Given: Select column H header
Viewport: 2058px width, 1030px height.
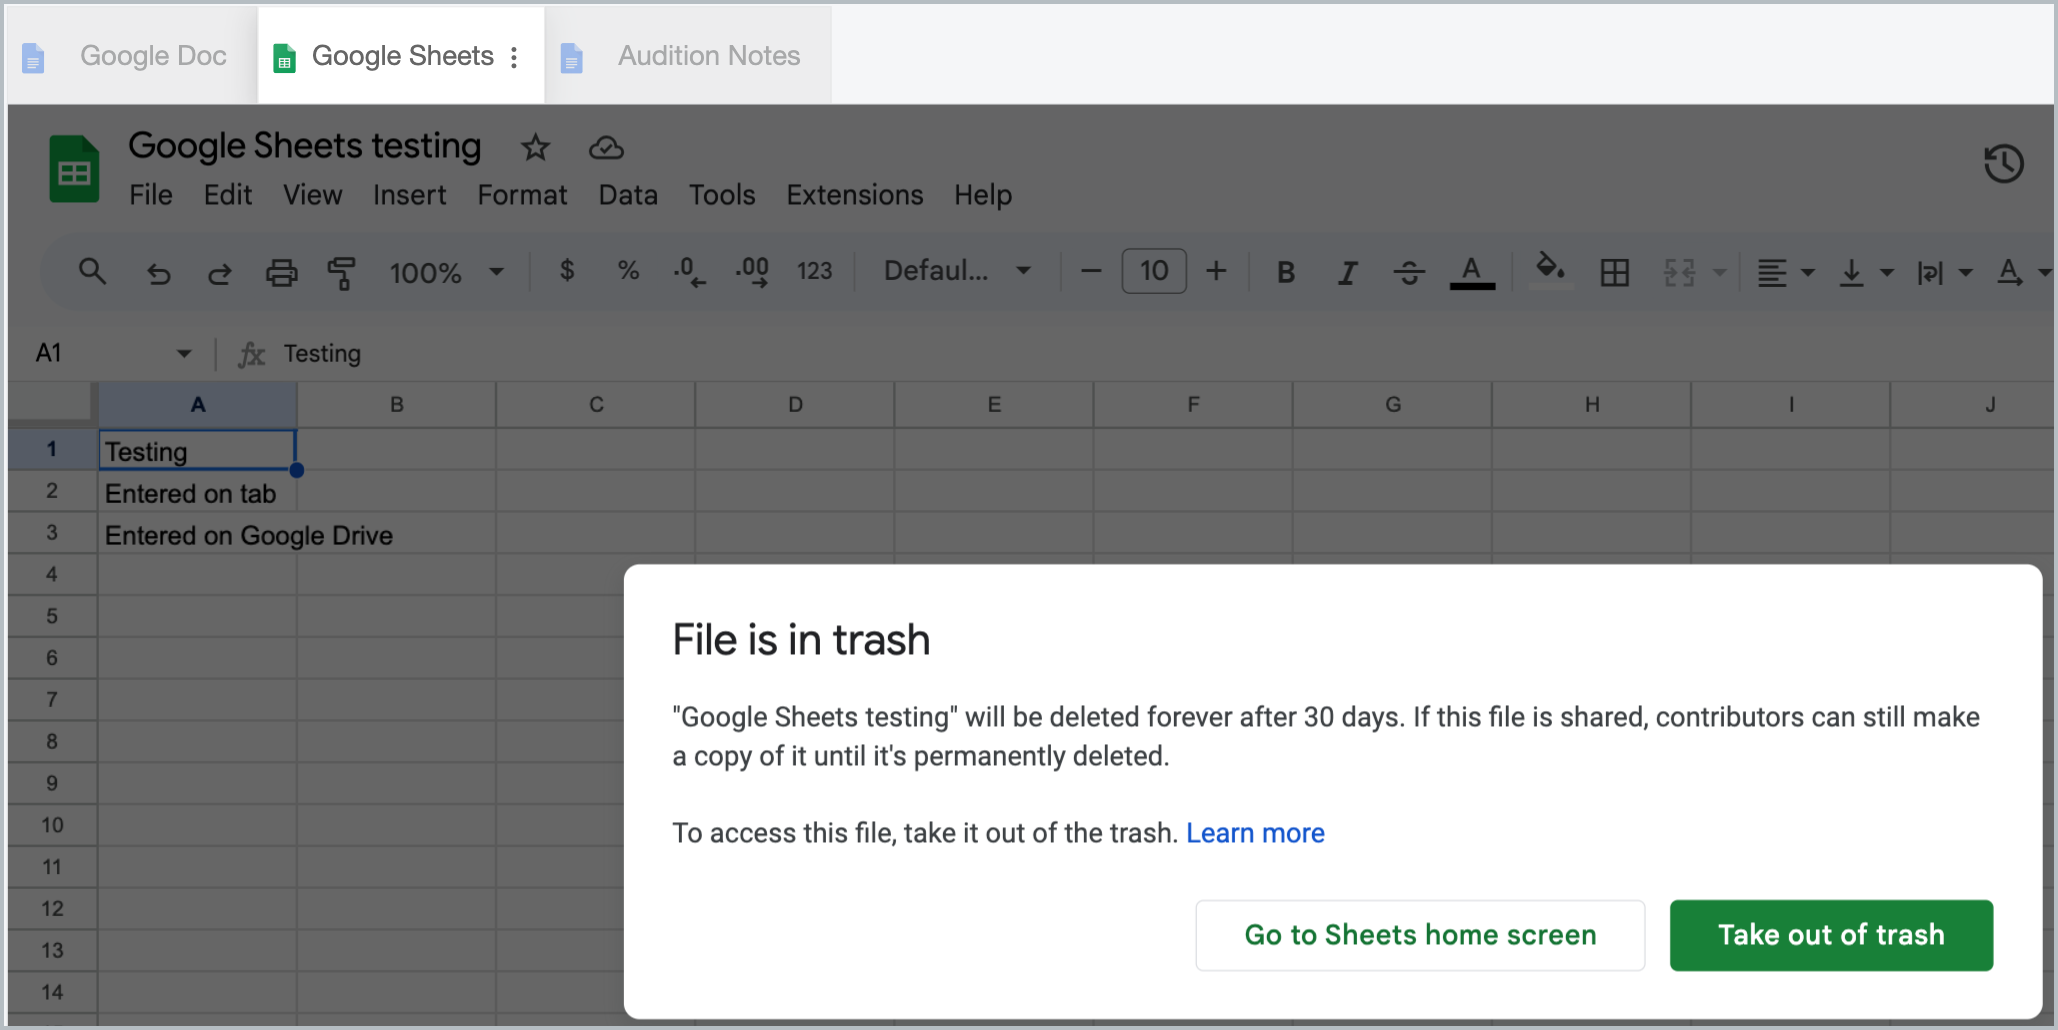Looking at the screenshot, I should point(1592,405).
